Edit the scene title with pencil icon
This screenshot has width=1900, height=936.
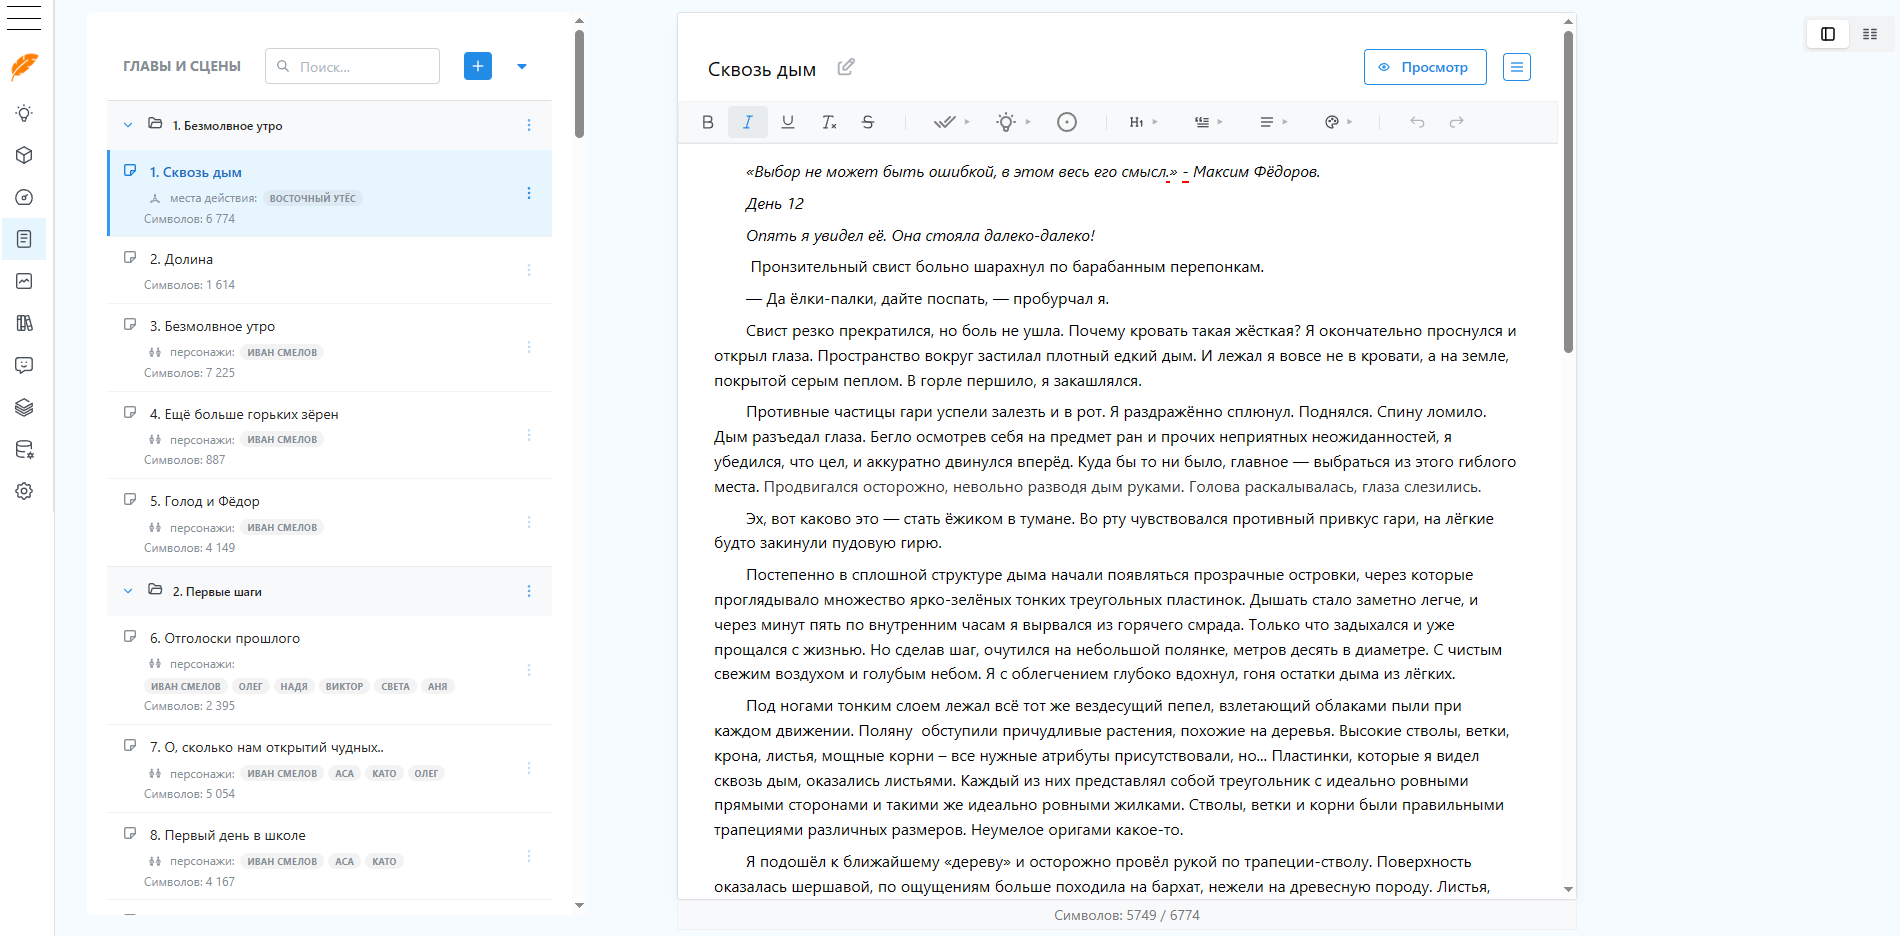(x=846, y=67)
